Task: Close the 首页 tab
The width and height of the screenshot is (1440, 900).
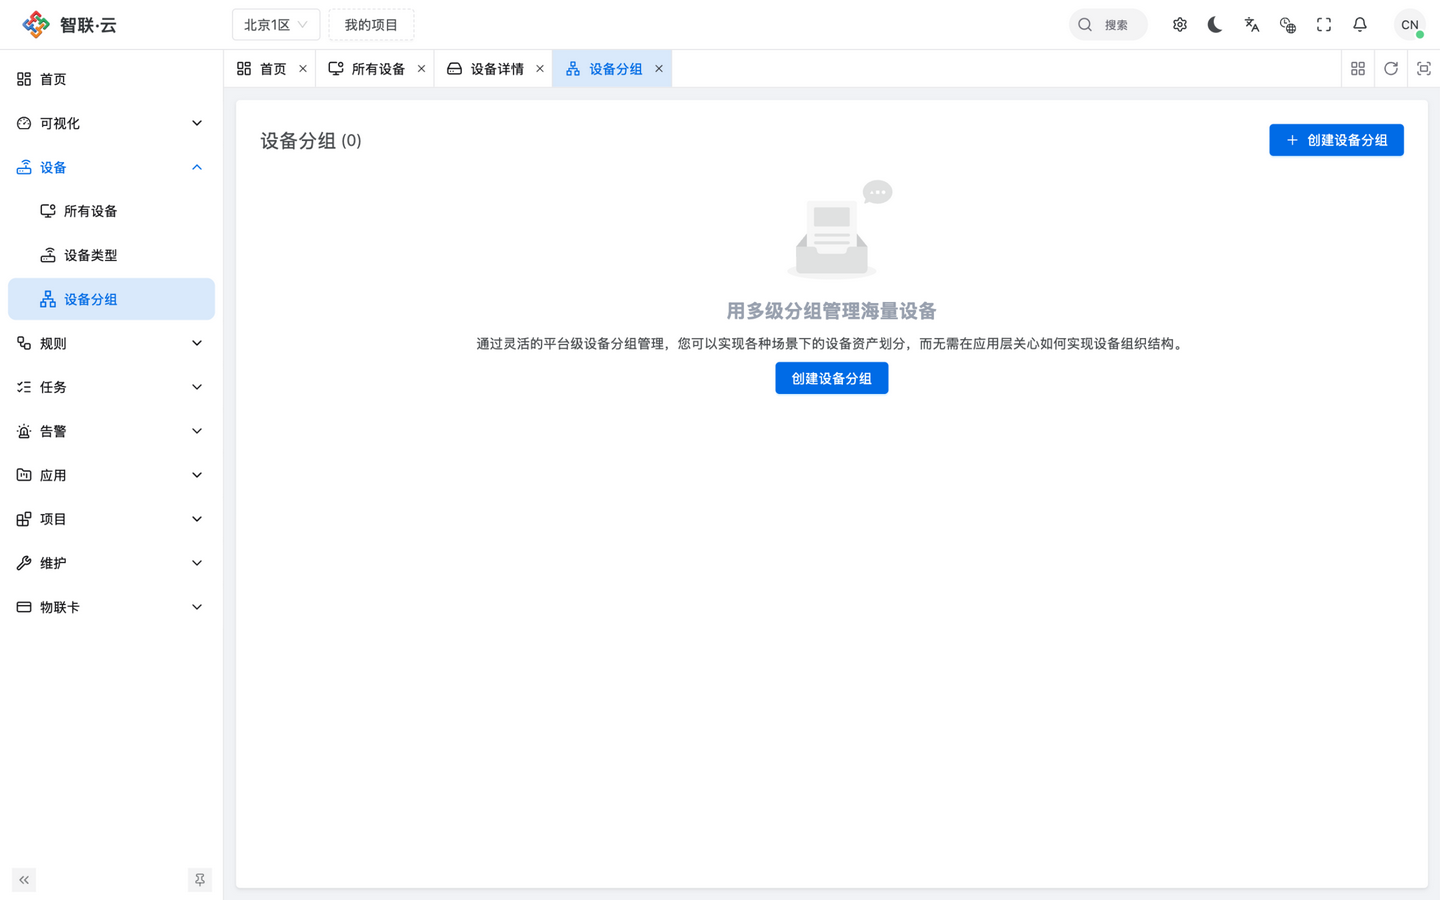Action: click(x=303, y=69)
